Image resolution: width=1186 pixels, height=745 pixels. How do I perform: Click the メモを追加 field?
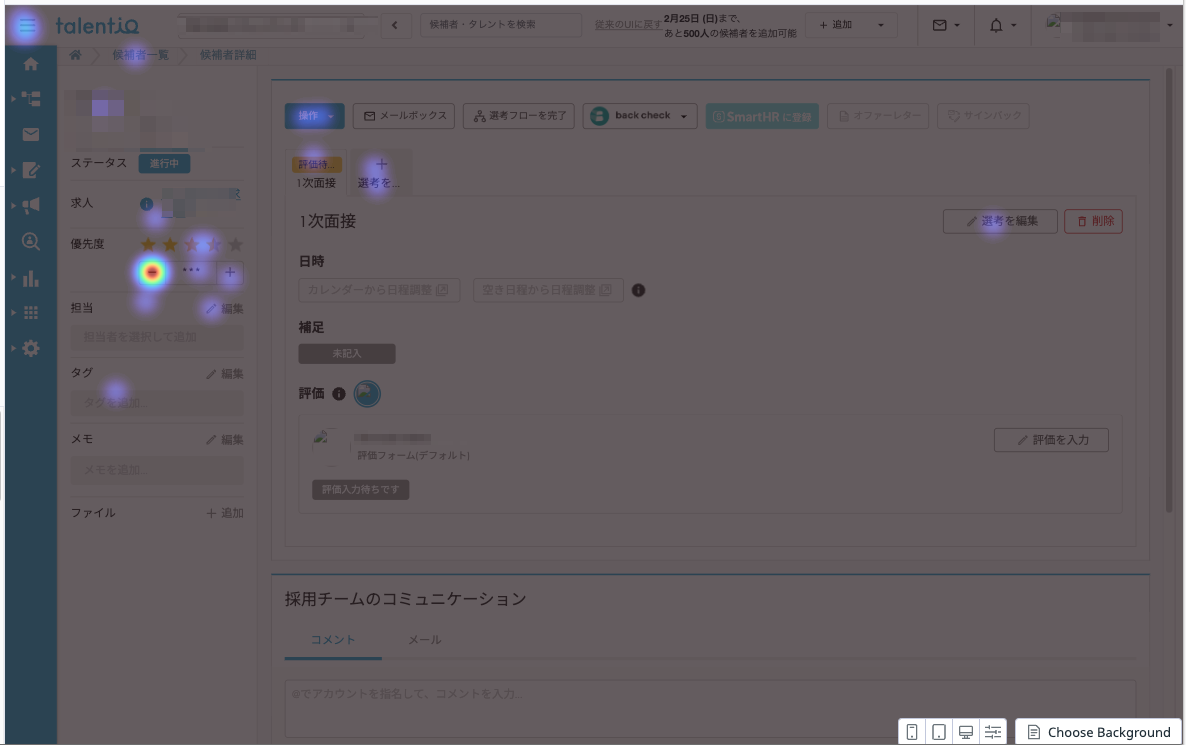tap(157, 470)
